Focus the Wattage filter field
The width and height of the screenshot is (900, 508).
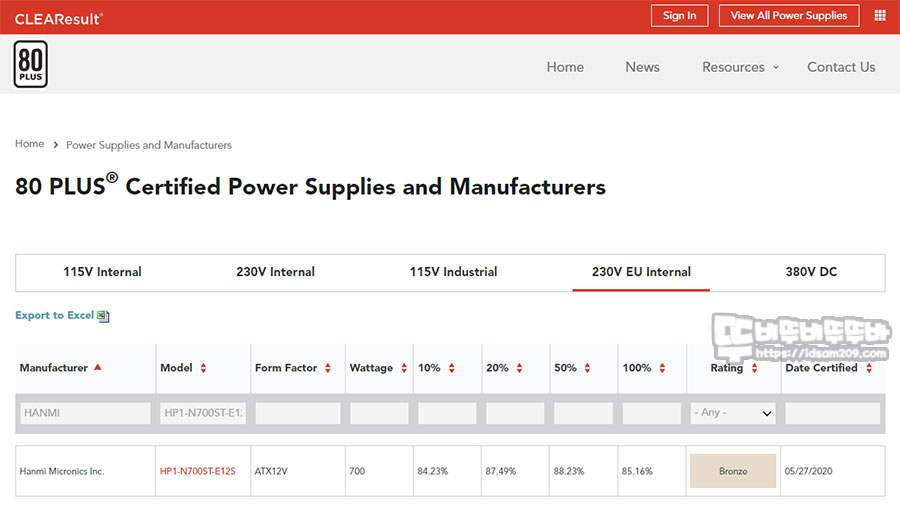tap(379, 413)
